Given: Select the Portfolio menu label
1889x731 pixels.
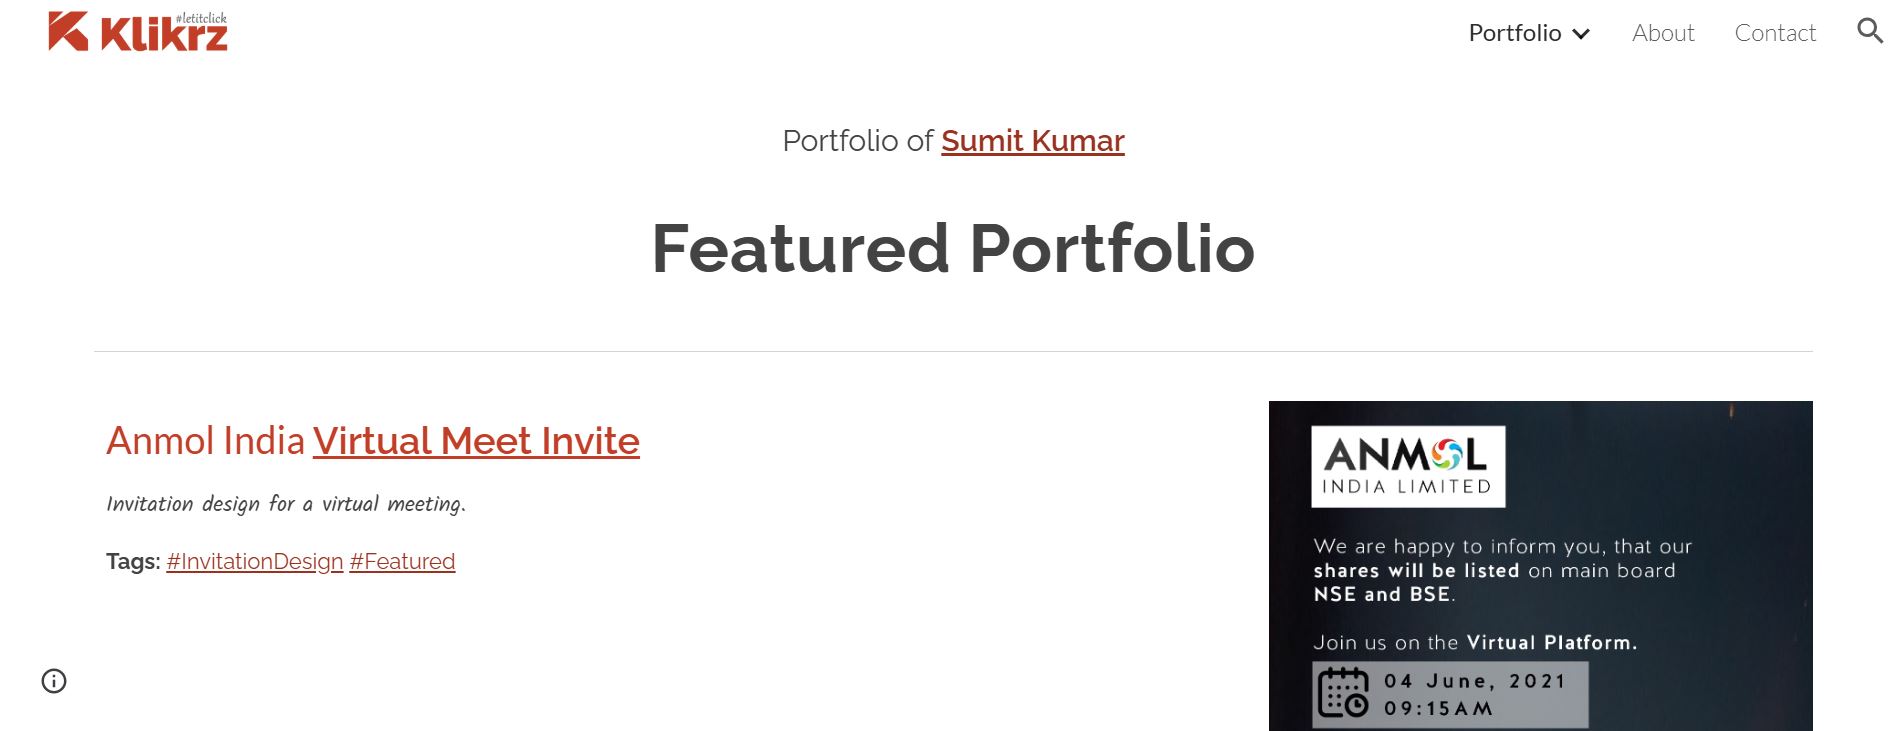Looking at the screenshot, I should coord(1514,33).
